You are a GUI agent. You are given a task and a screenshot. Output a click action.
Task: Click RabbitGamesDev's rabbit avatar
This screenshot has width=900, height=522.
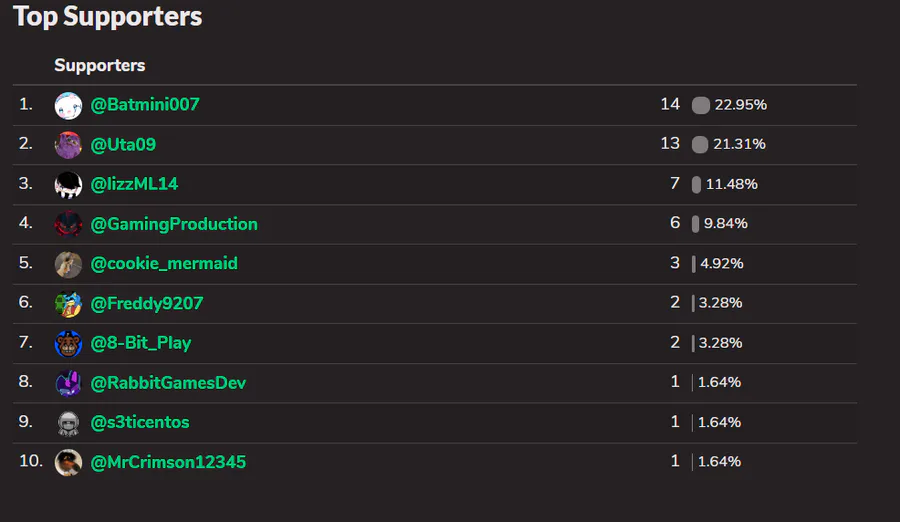[x=68, y=383]
